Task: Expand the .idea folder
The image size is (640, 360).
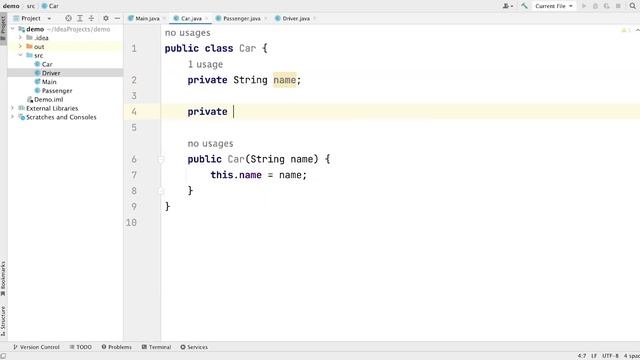Action: (20, 38)
